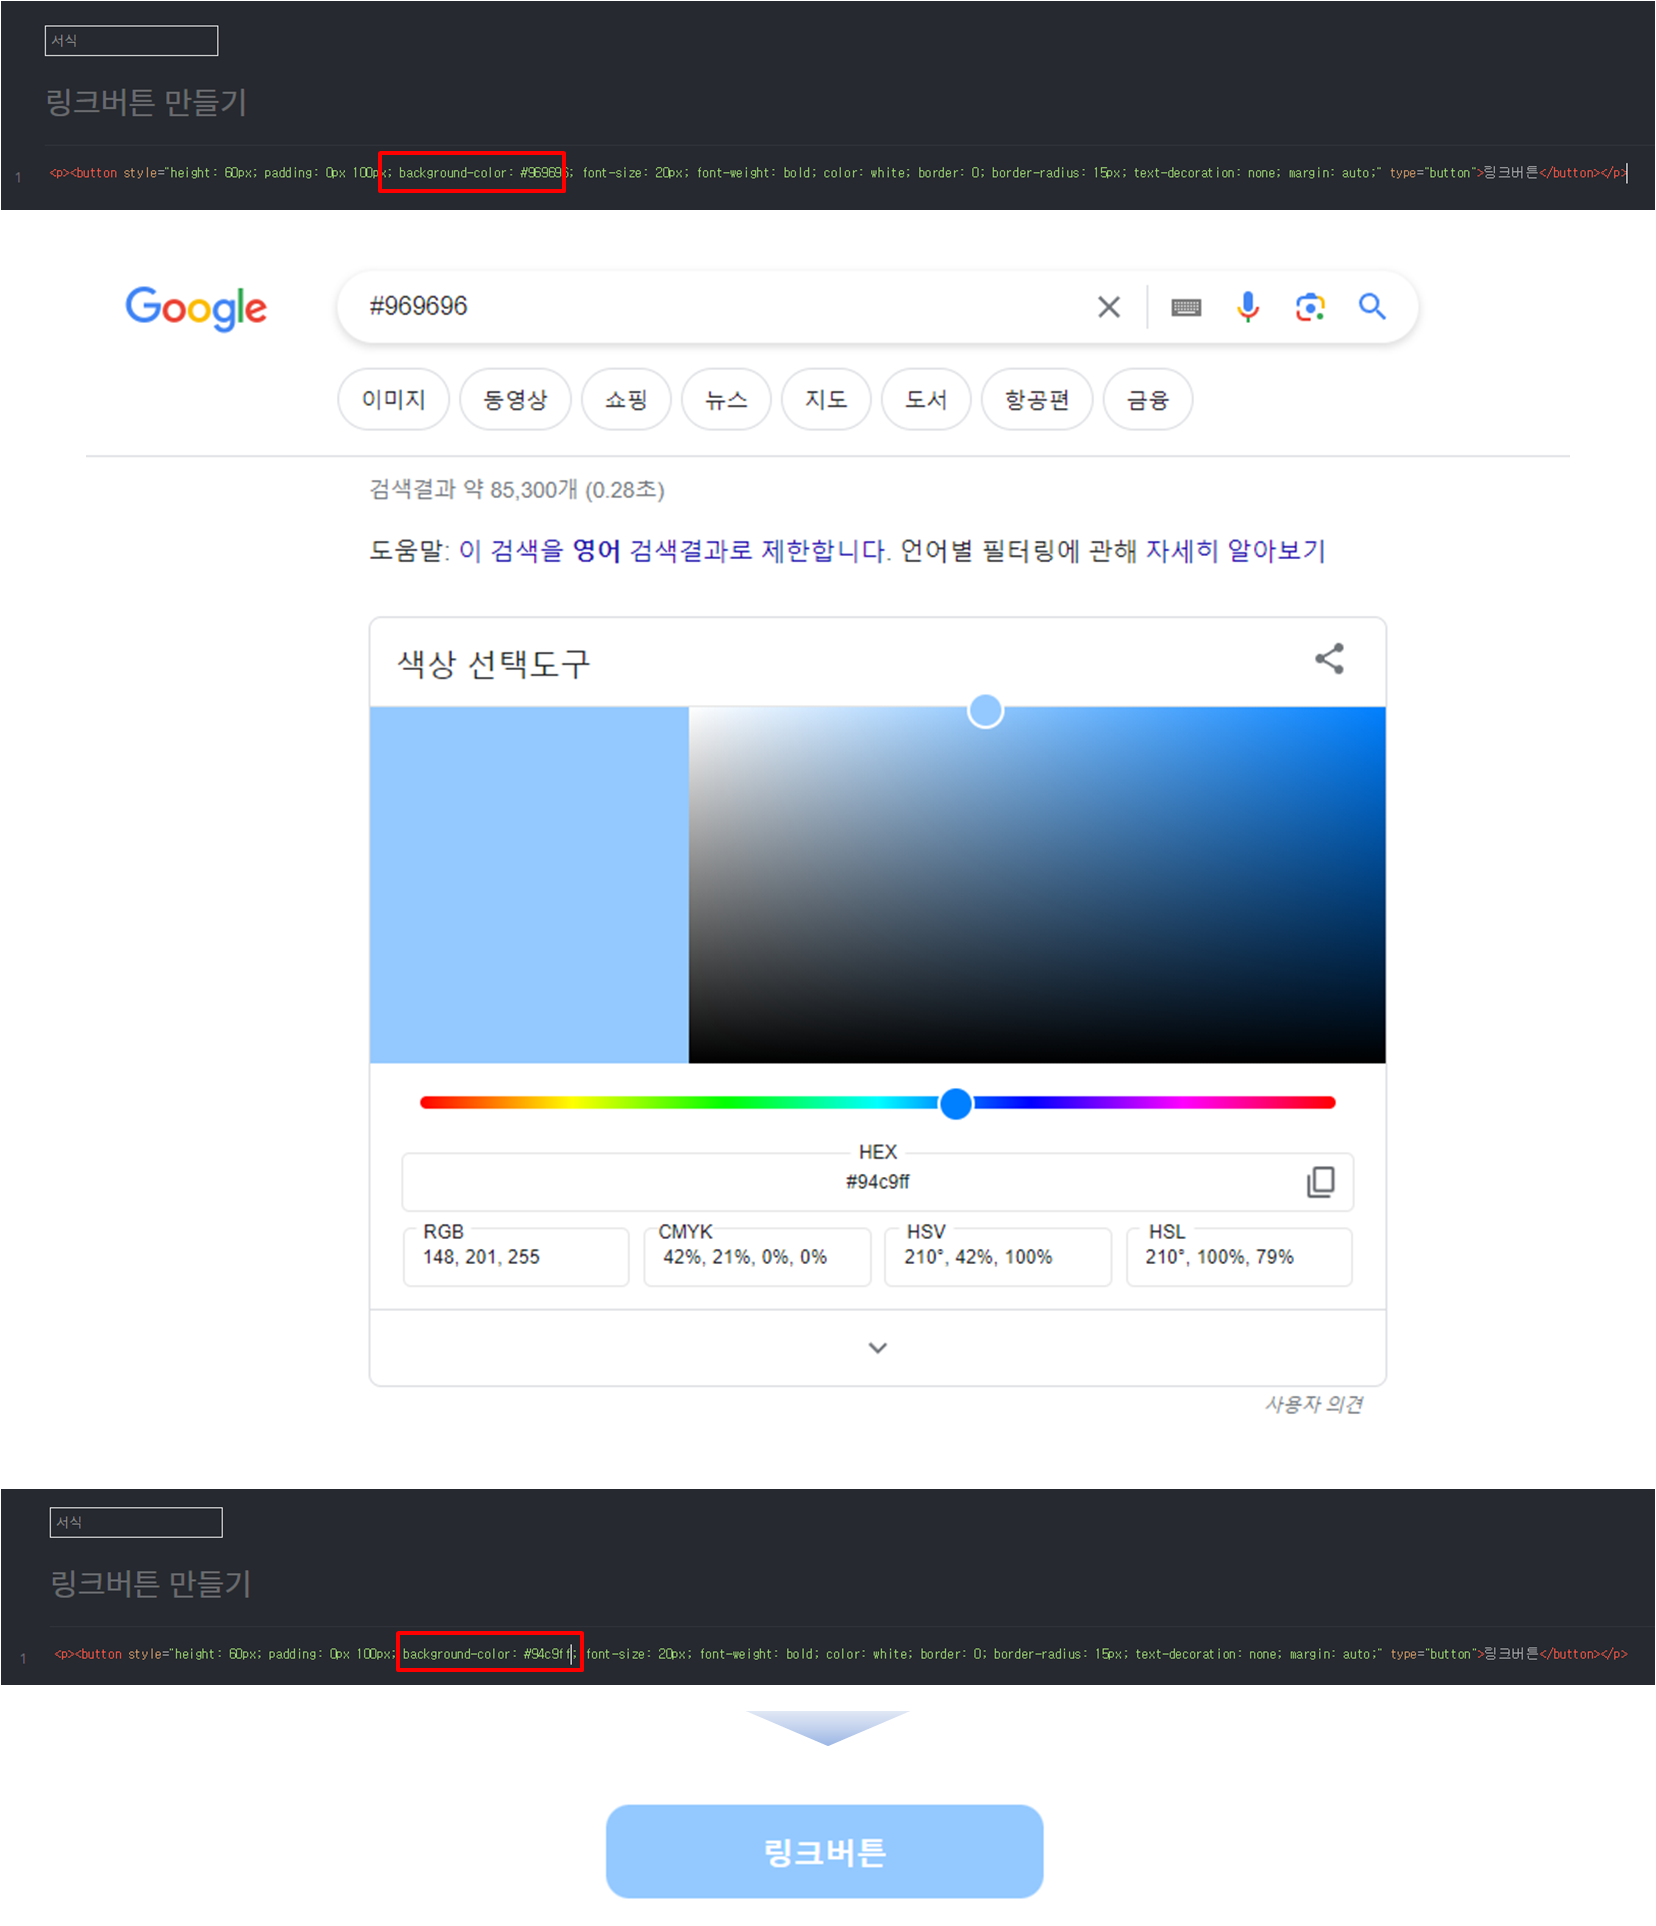Viewport: 1656px width, 1926px height.
Task: Select the 도서 search tab
Action: pos(926,400)
